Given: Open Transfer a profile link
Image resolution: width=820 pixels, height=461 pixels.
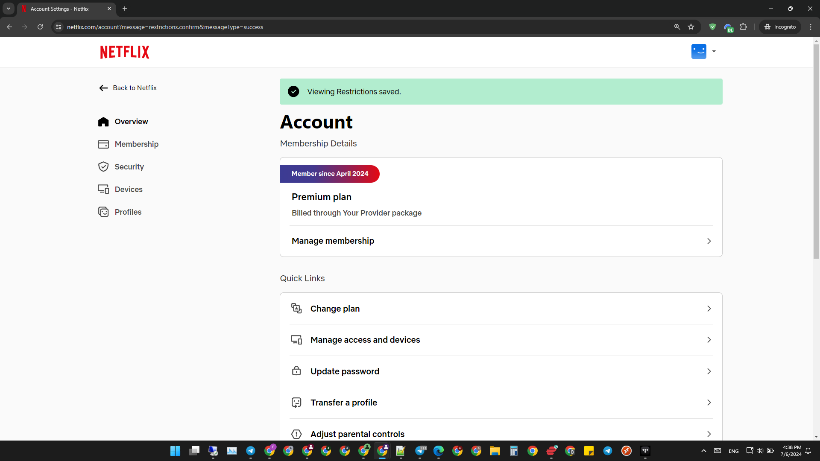Looking at the screenshot, I should click(x=501, y=402).
